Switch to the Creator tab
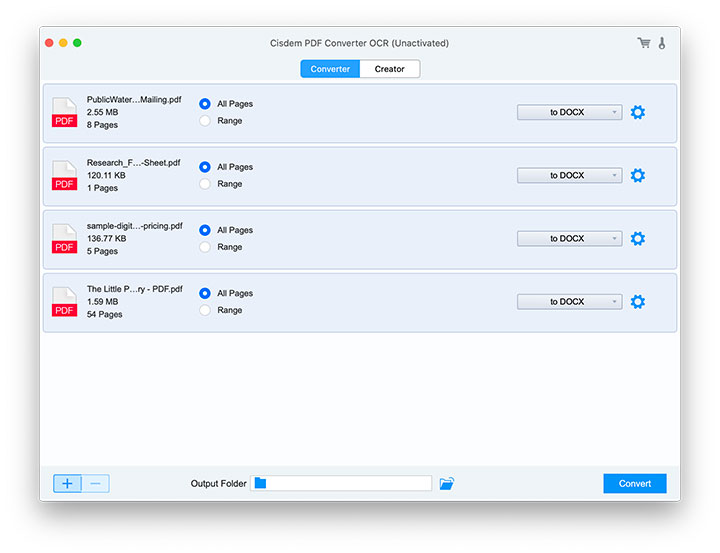The height and width of the screenshot is (553, 720). tap(390, 69)
